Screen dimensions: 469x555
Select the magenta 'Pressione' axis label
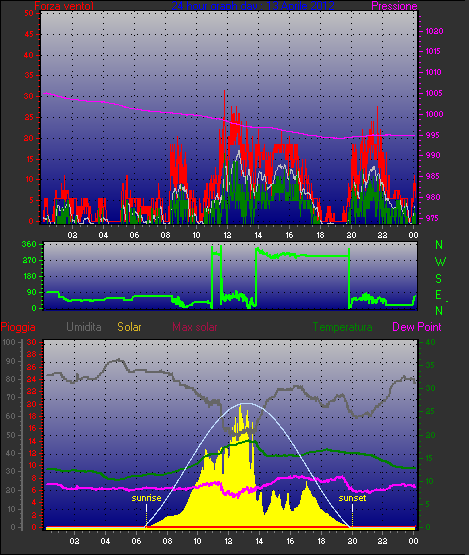[x=394, y=6]
